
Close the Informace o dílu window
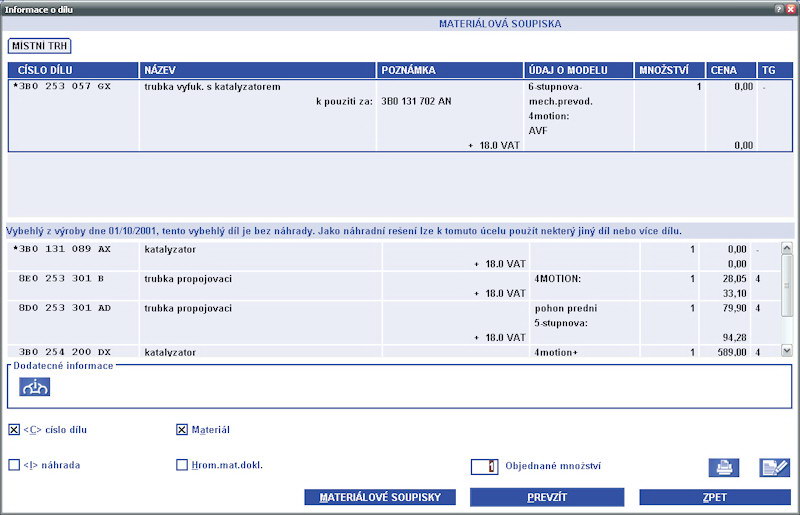click(x=790, y=8)
